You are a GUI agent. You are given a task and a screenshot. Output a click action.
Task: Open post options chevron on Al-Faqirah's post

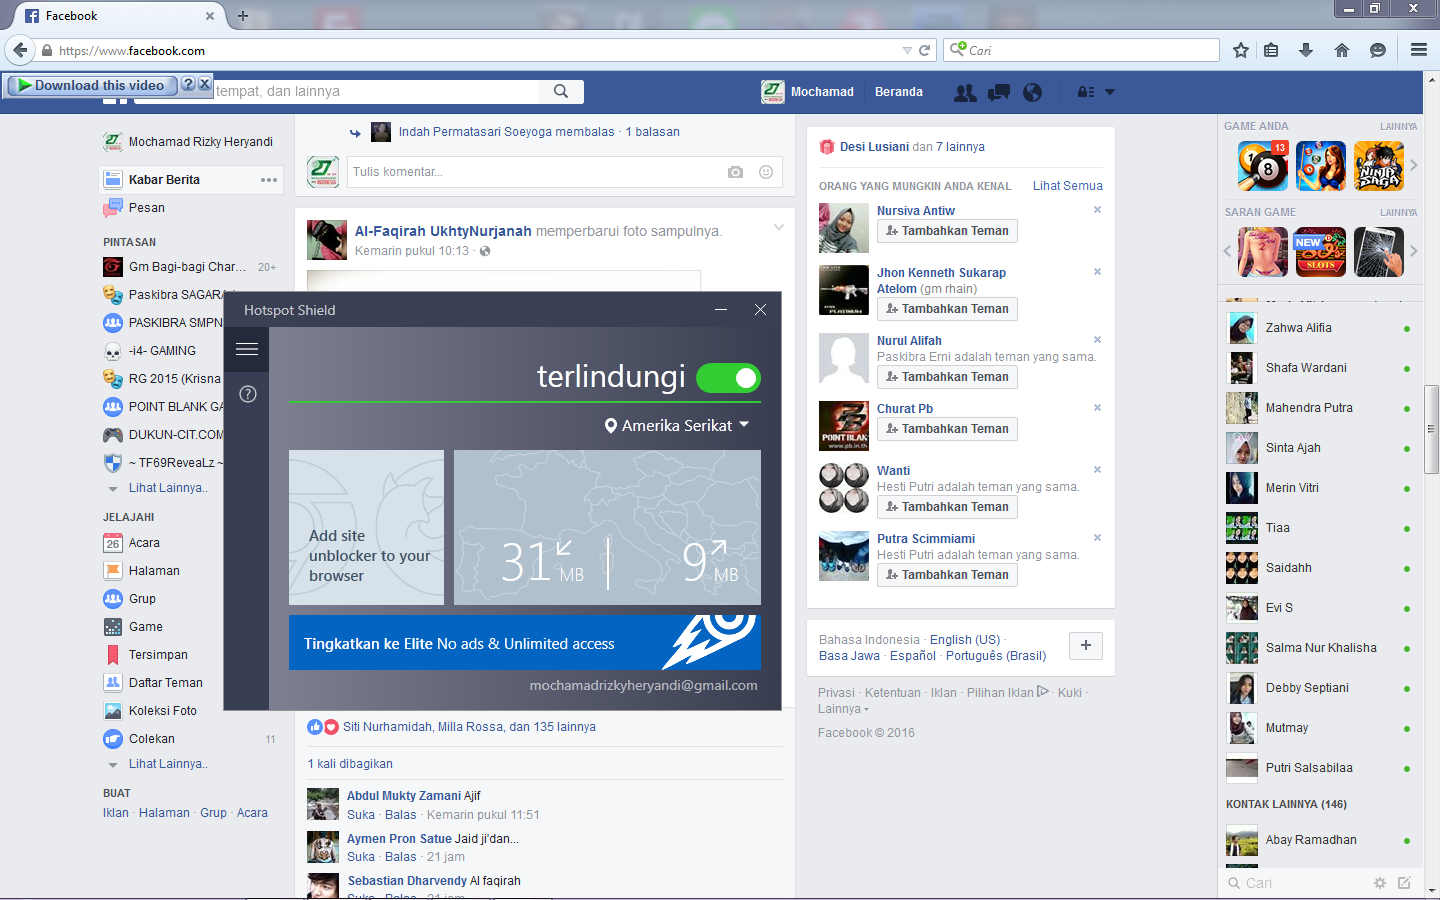(x=779, y=228)
